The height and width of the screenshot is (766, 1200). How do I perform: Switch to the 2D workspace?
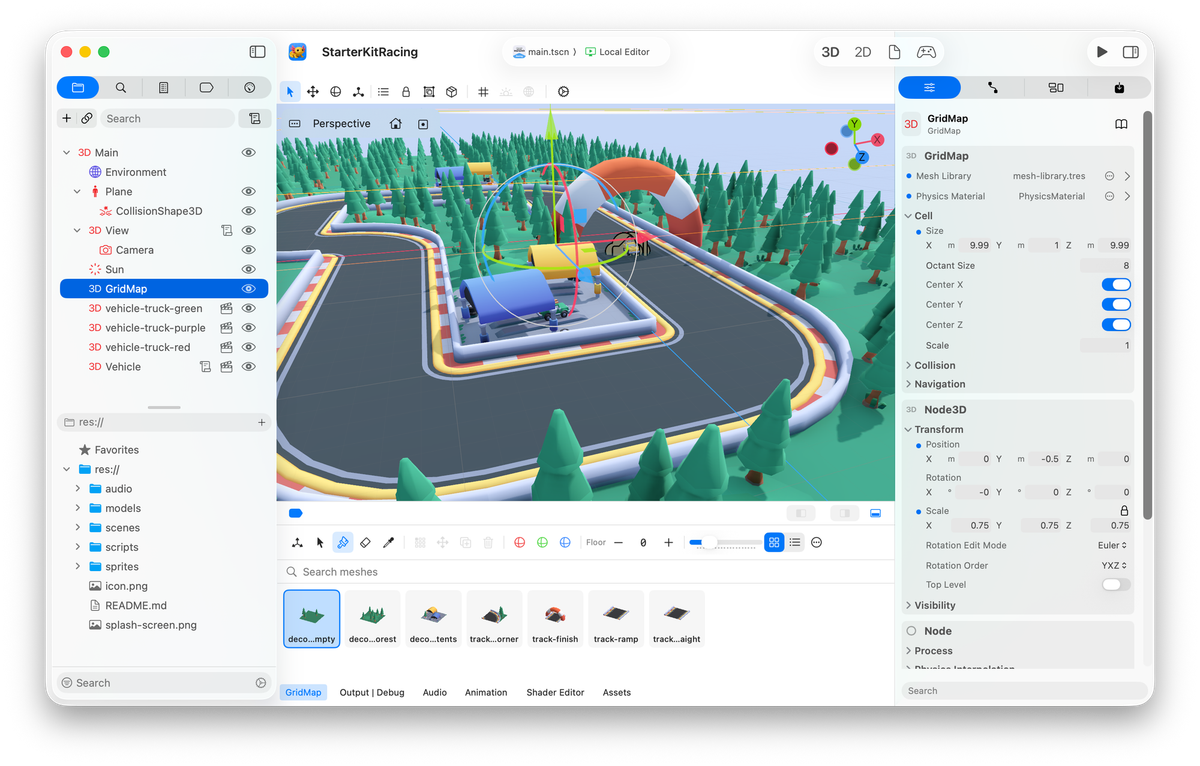pos(863,52)
